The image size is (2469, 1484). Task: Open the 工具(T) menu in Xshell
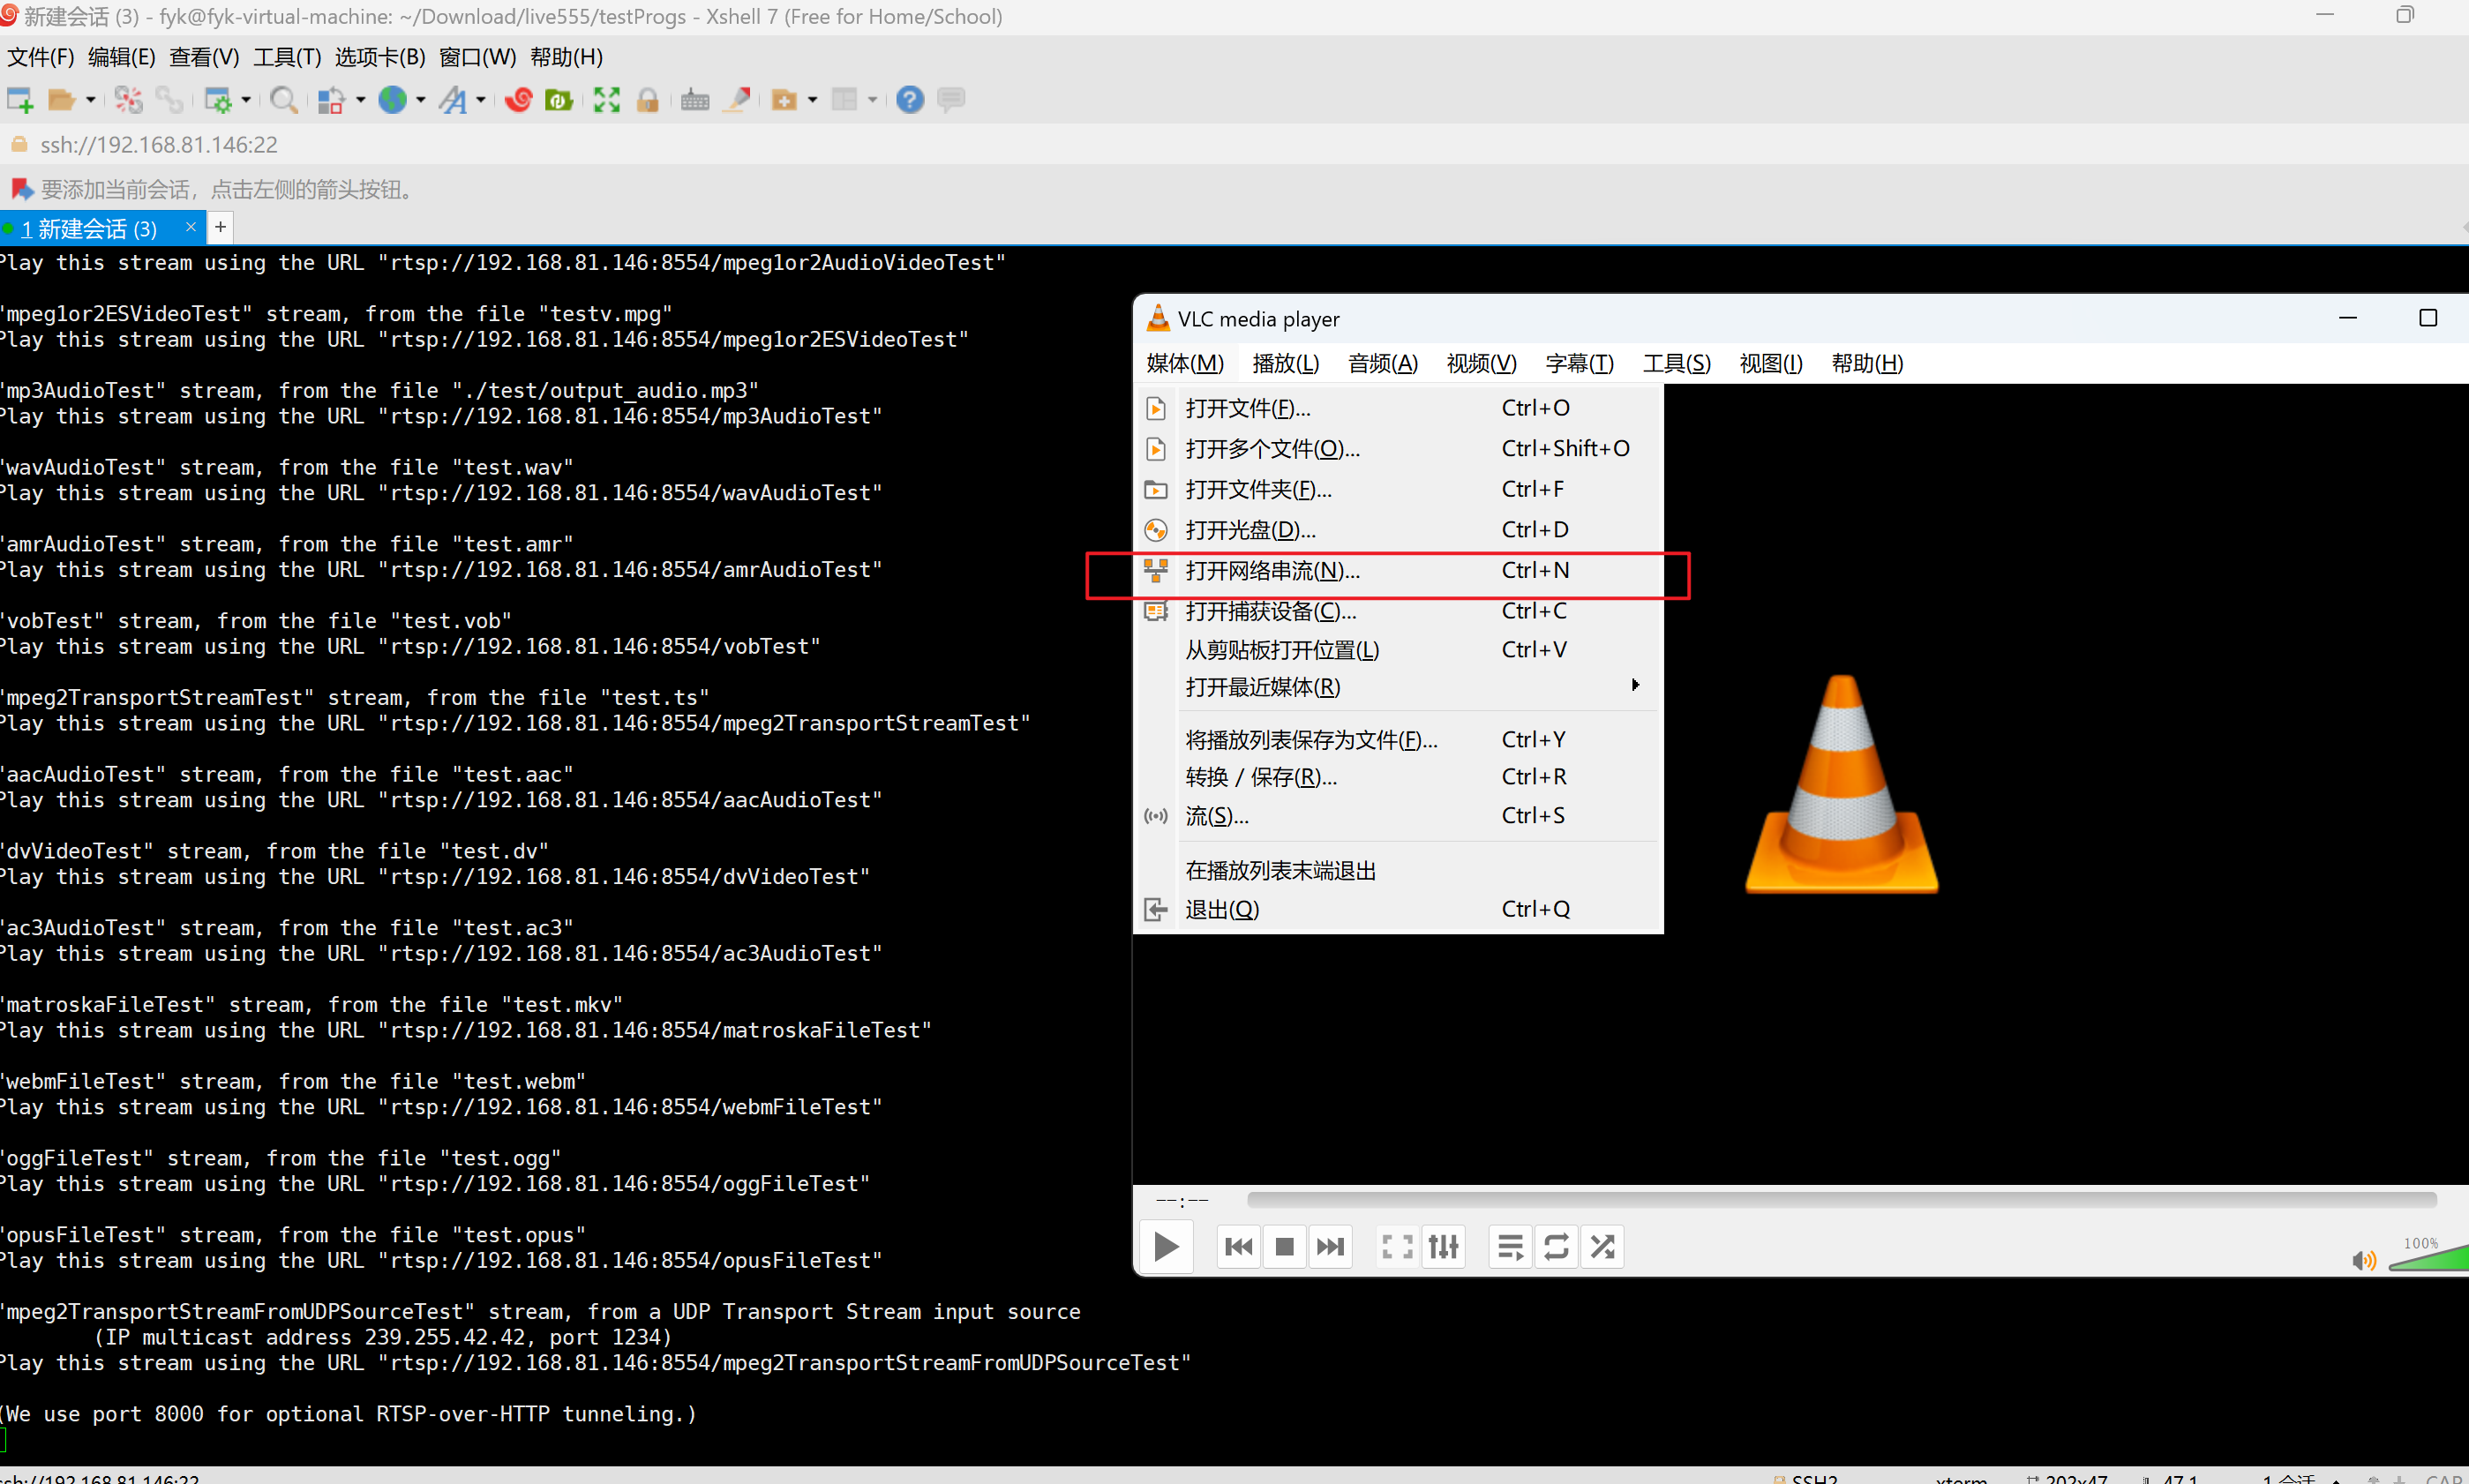(287, 57)
